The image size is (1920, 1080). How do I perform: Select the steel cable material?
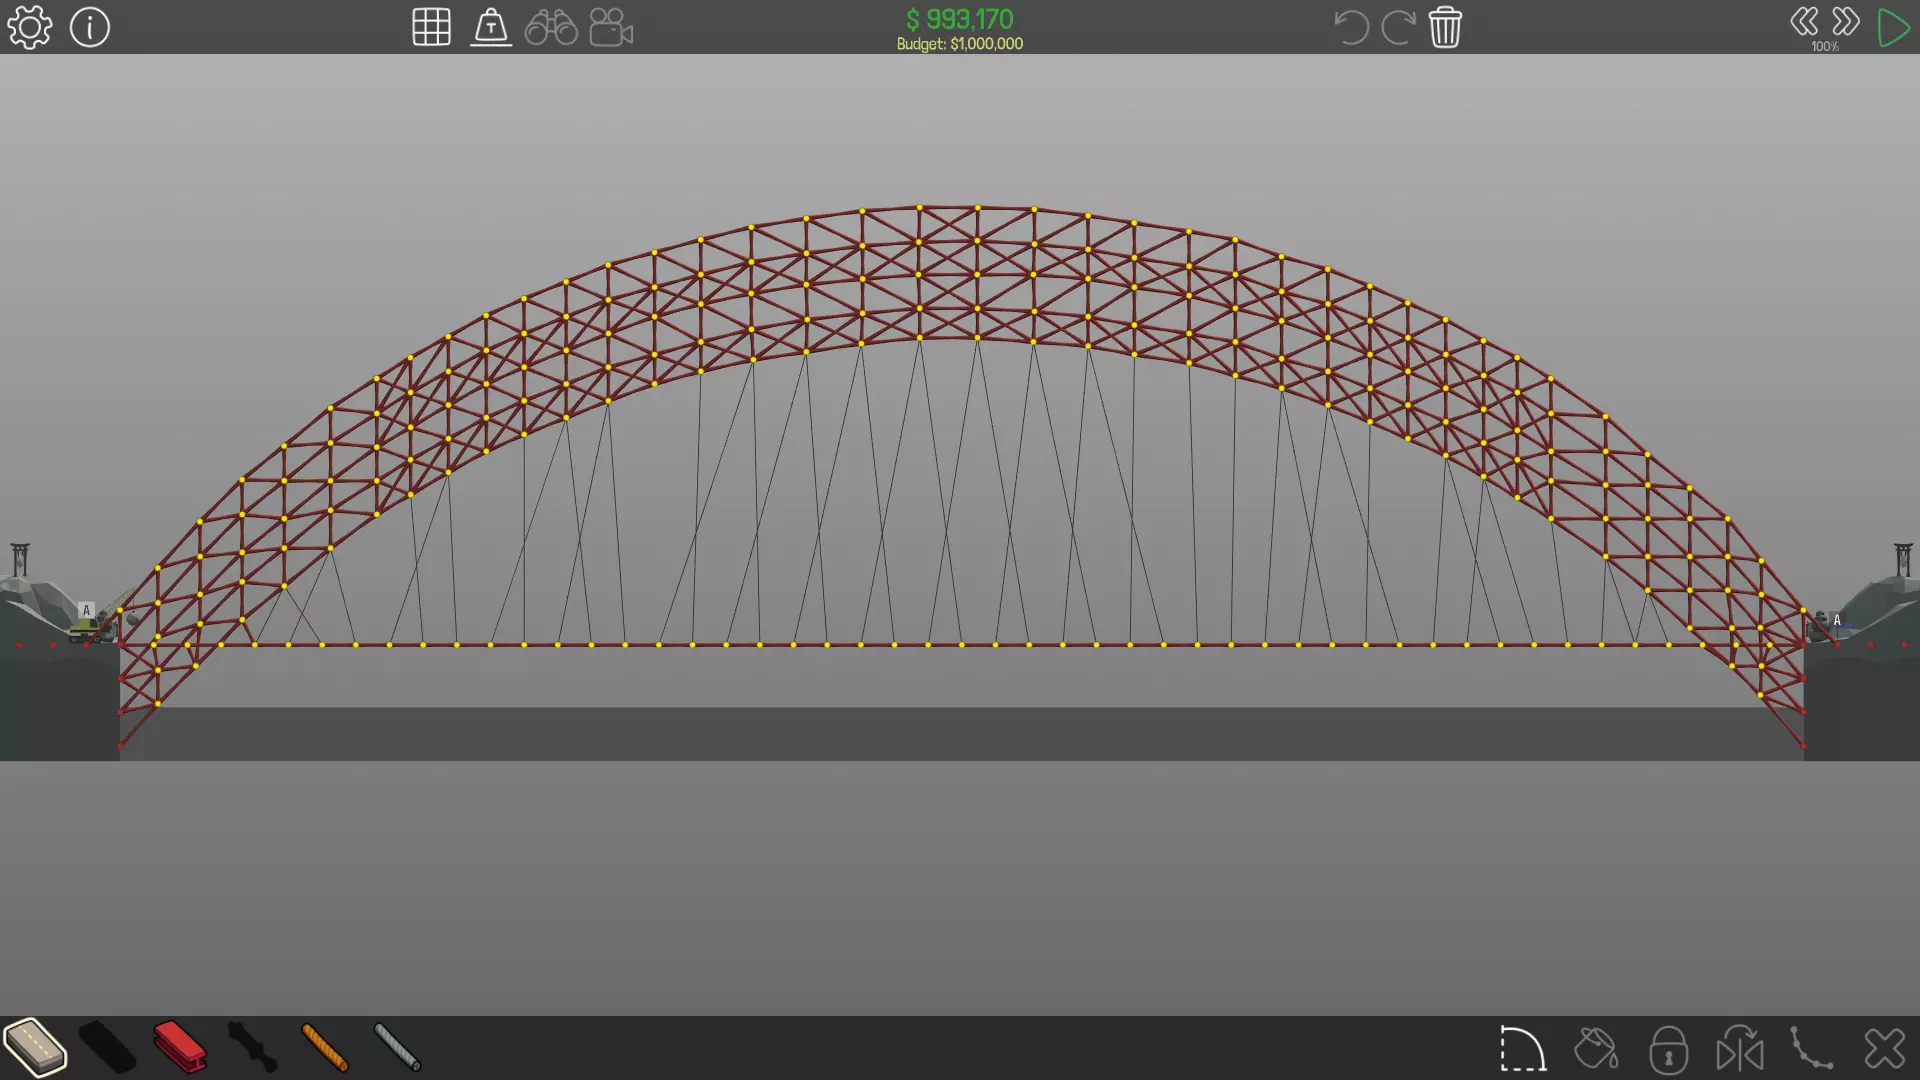click(397, 1047)
